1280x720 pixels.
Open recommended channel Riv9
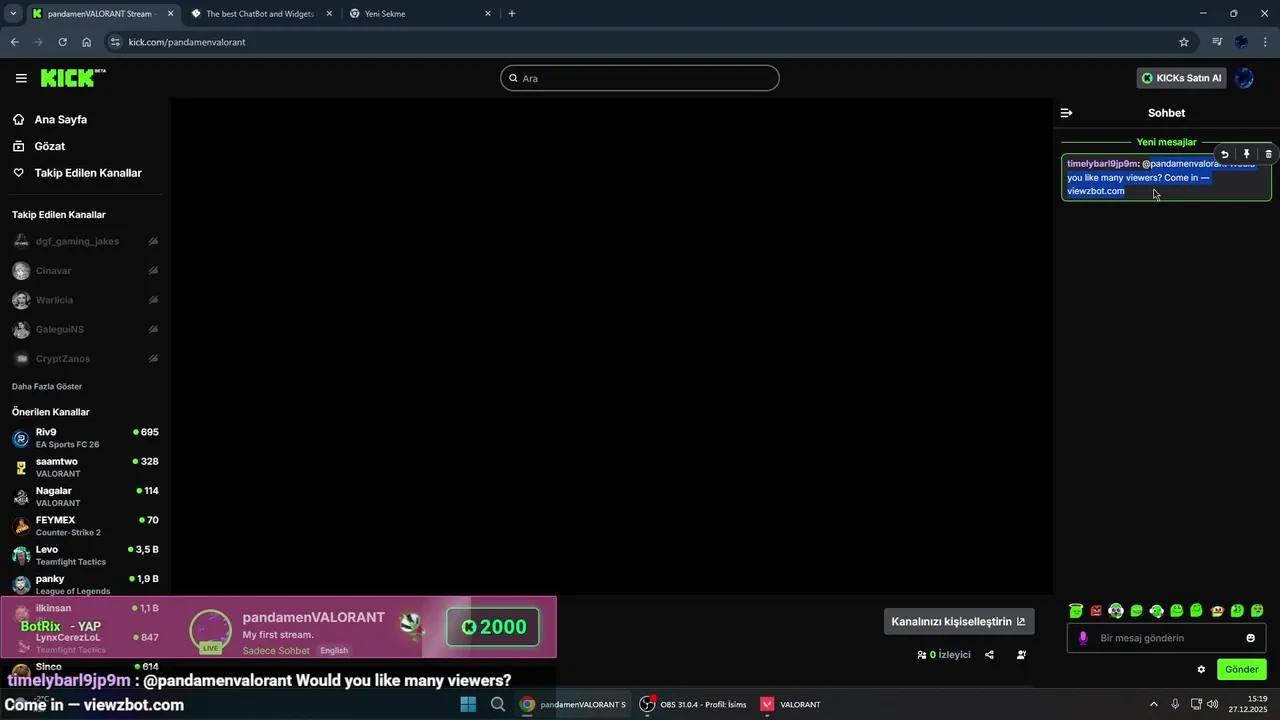click(x=85, y=438)
